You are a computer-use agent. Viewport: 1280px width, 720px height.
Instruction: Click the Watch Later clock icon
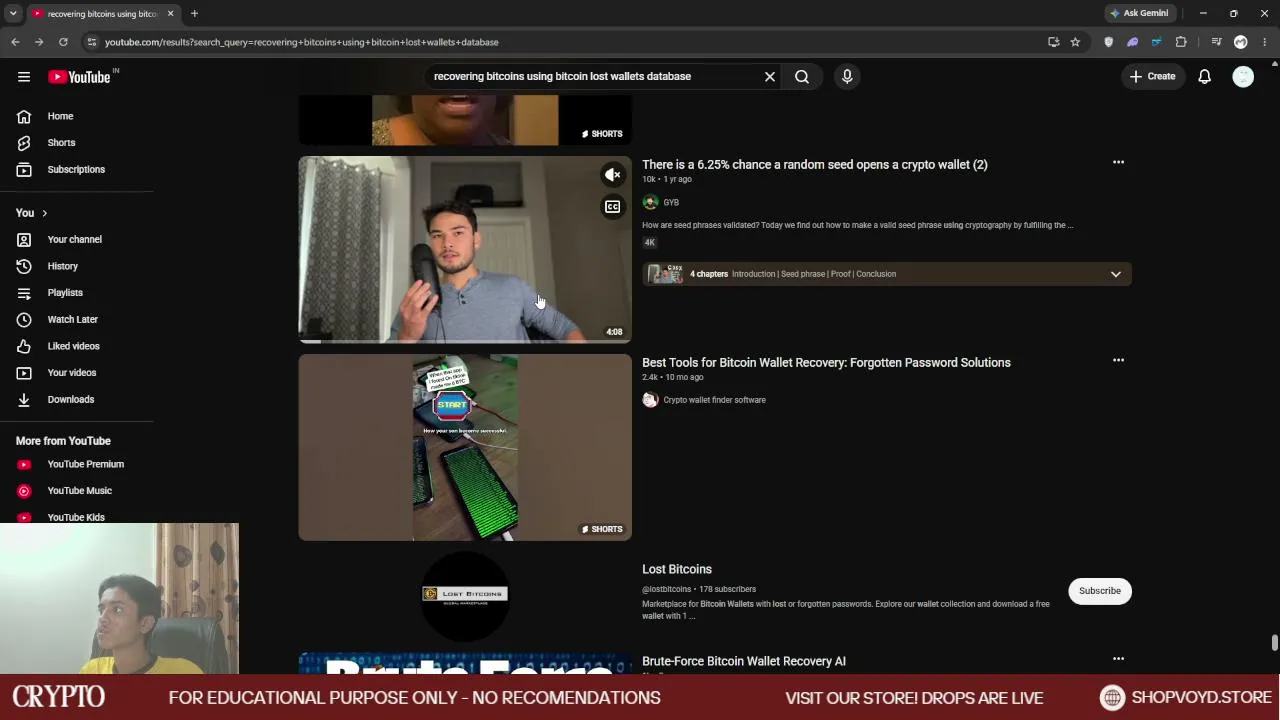point(24,319)
